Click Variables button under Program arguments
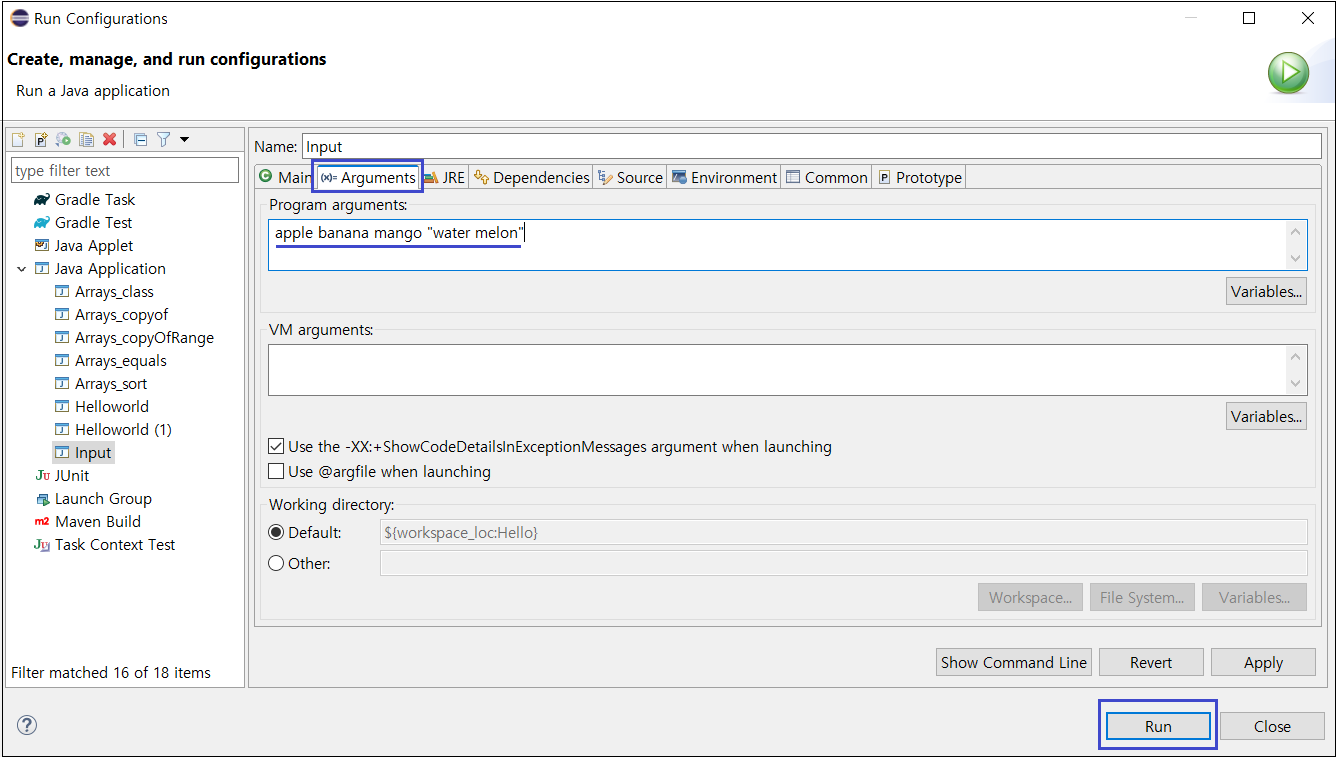The height and width of the screenshot is (761, 1340). click(x=1266, y=292)
